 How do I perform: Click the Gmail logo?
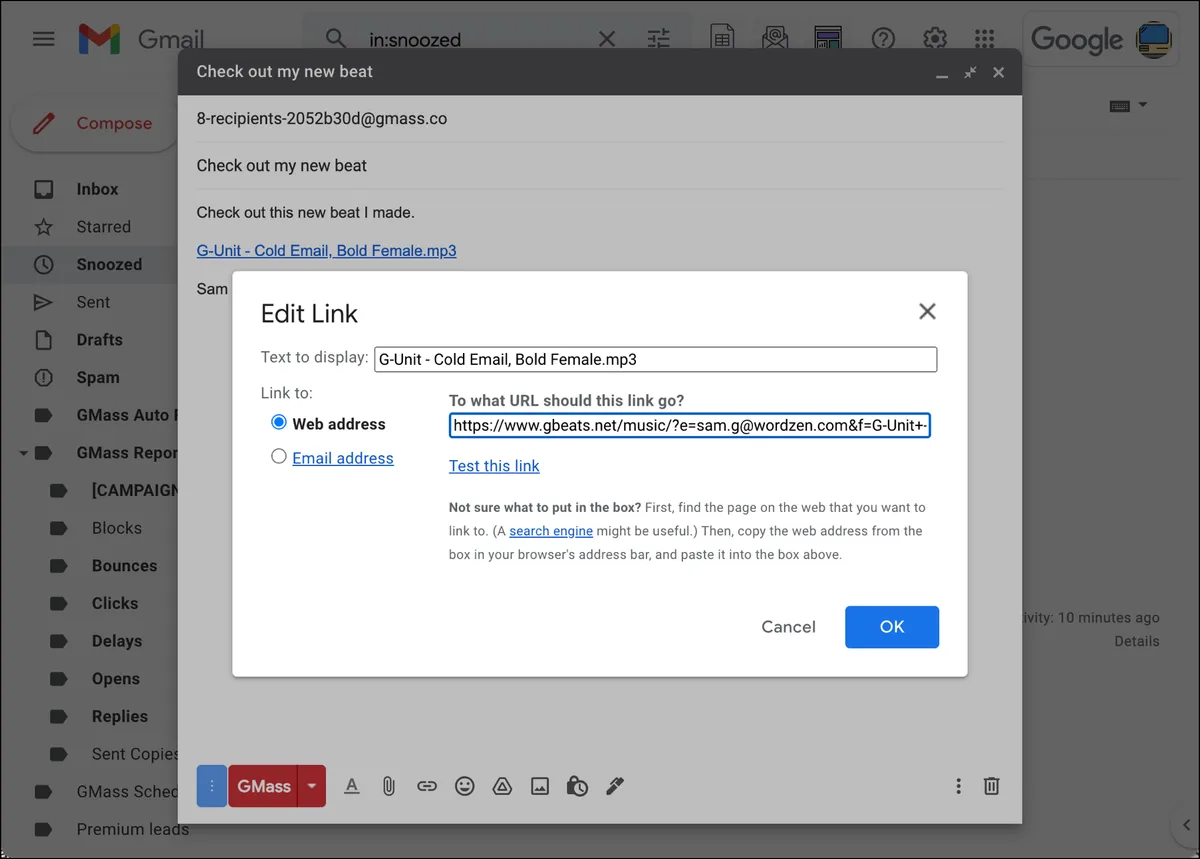pyautogui.click(x=141, y=39)
